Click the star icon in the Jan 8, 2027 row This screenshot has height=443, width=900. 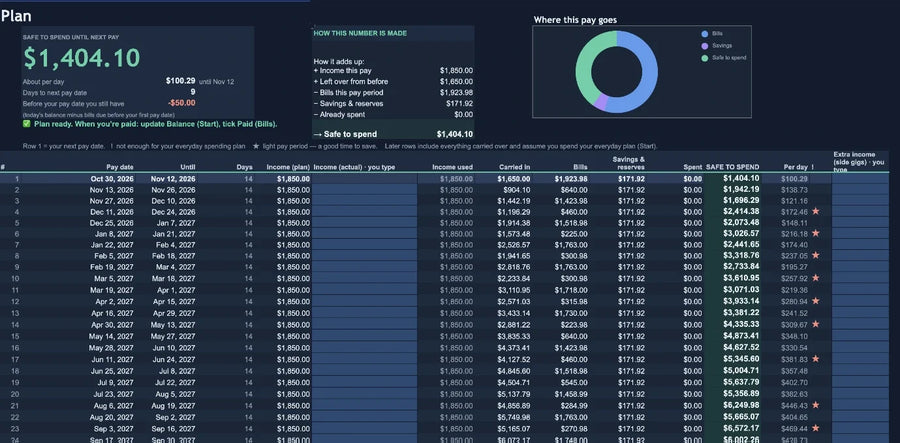(816, 234)
